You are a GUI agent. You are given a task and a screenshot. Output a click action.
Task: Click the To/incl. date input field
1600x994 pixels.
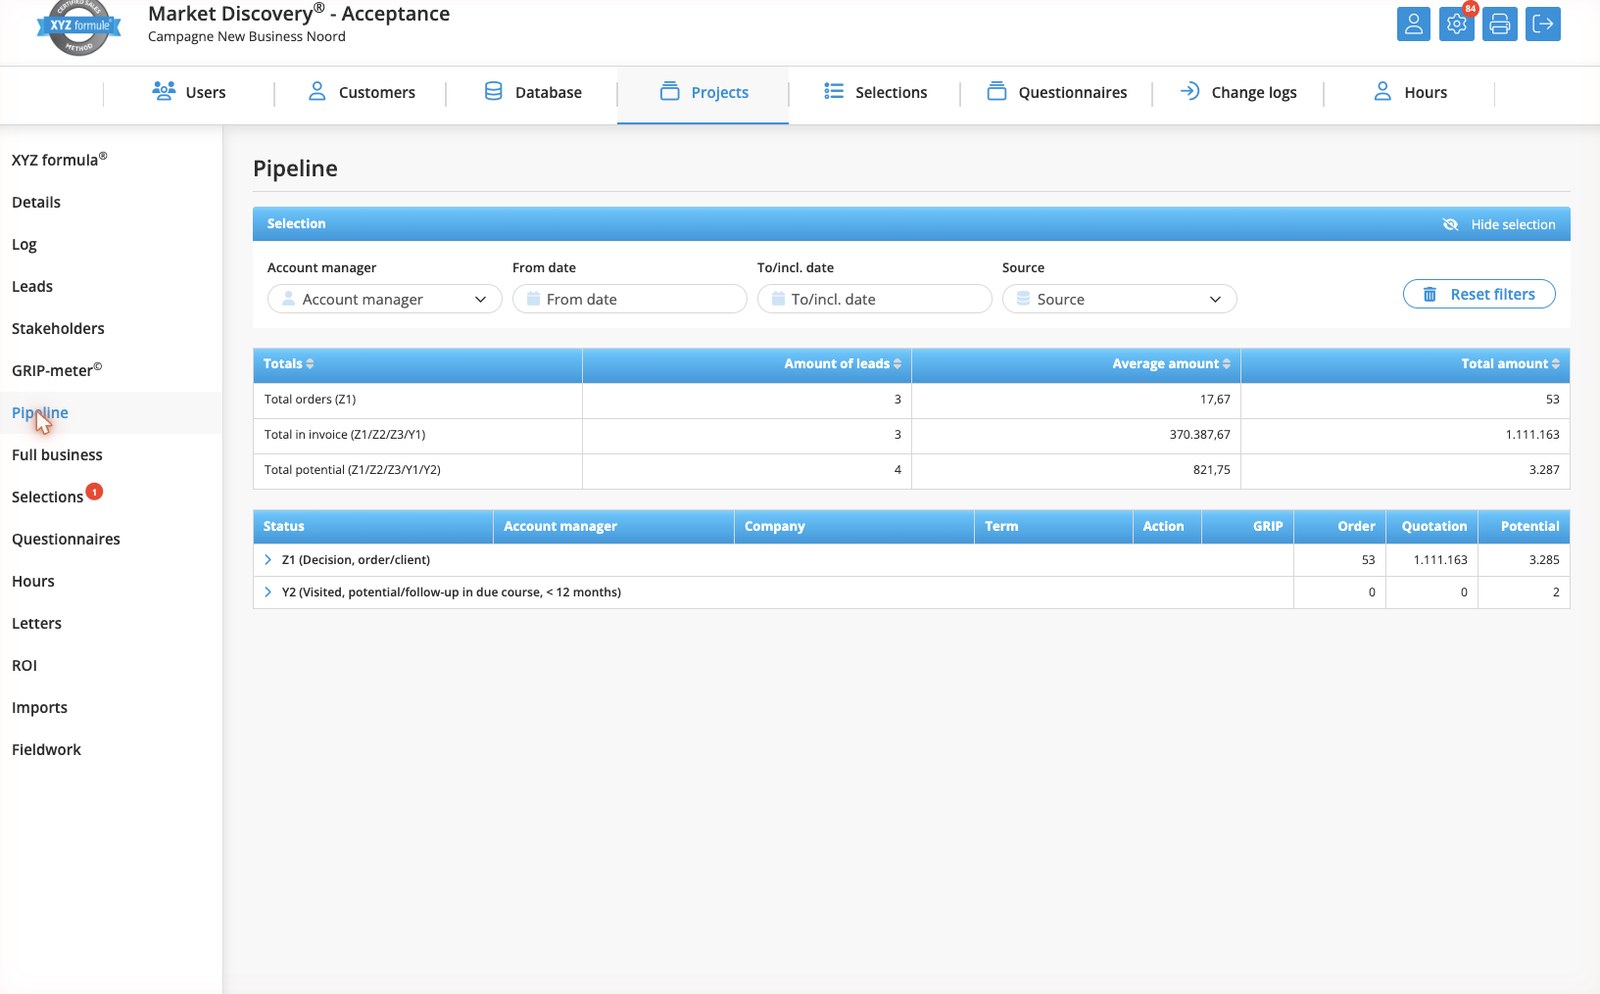[x=874, y=299]
